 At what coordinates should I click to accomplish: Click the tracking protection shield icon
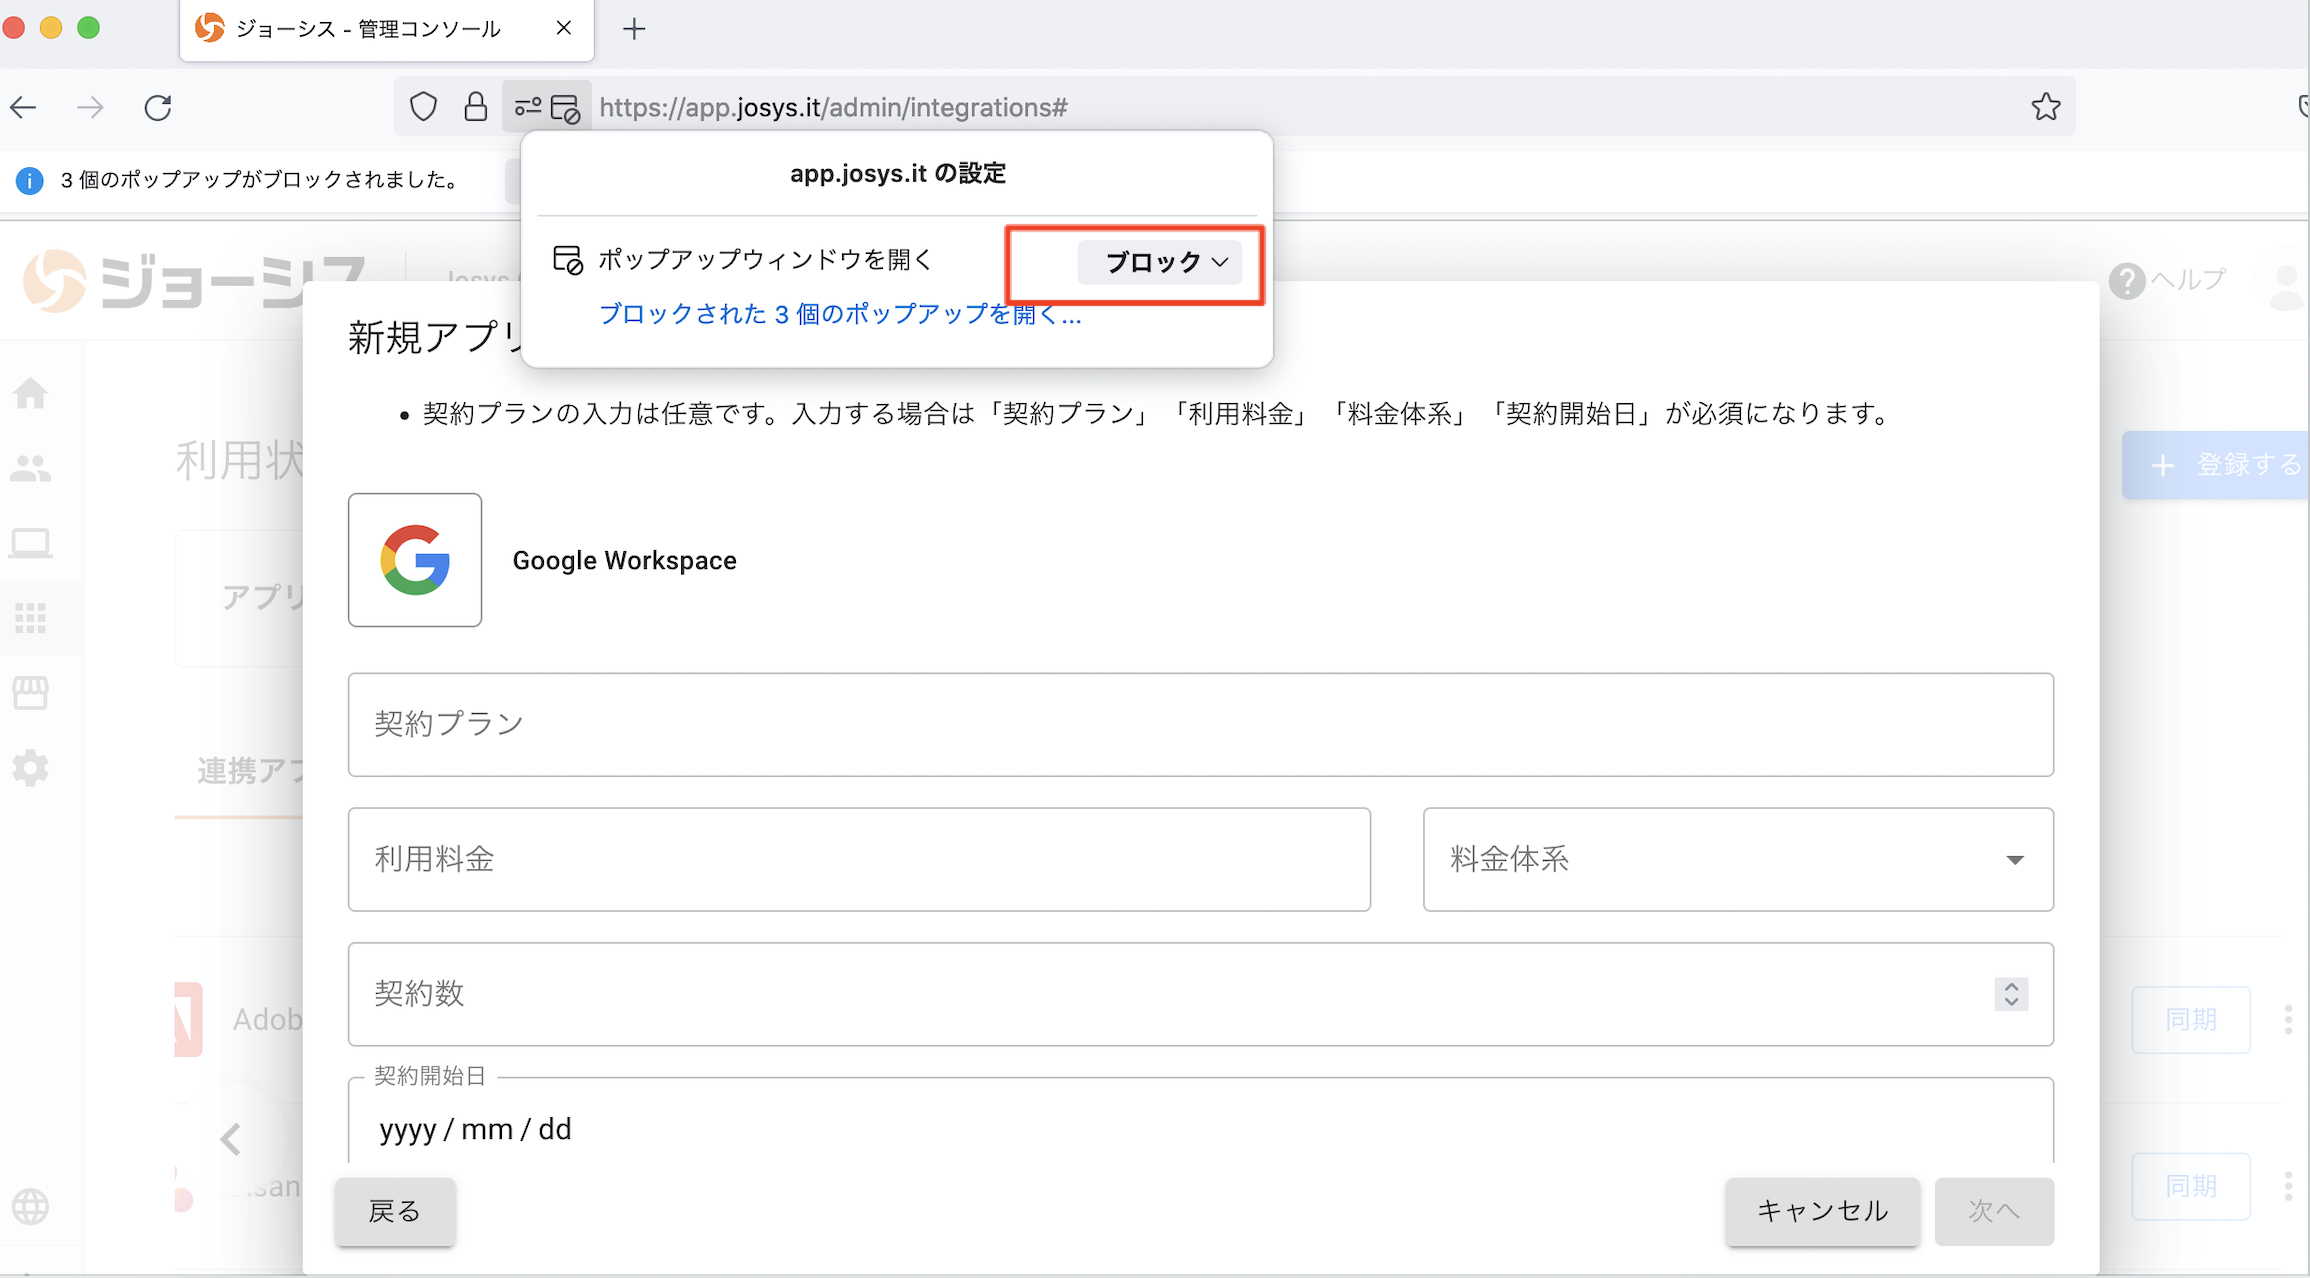tap(424, 107)
